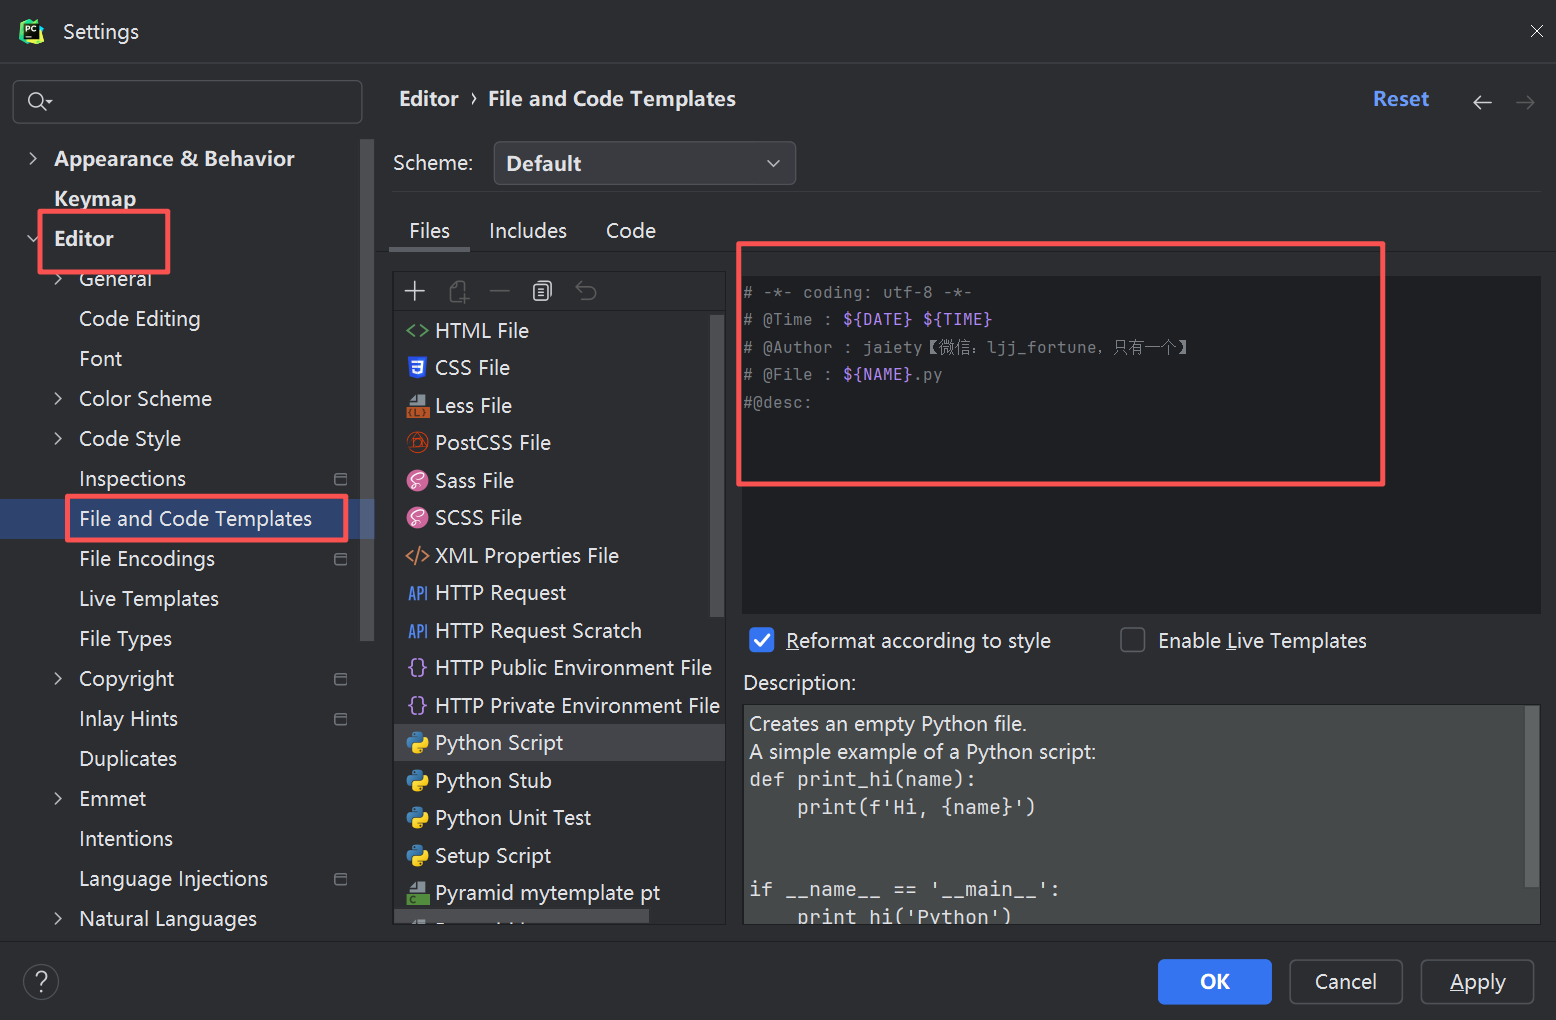The width and height of the screenshot is (1556, 1020).
Task: Switch to the Code tab
Action: point(631,231)
